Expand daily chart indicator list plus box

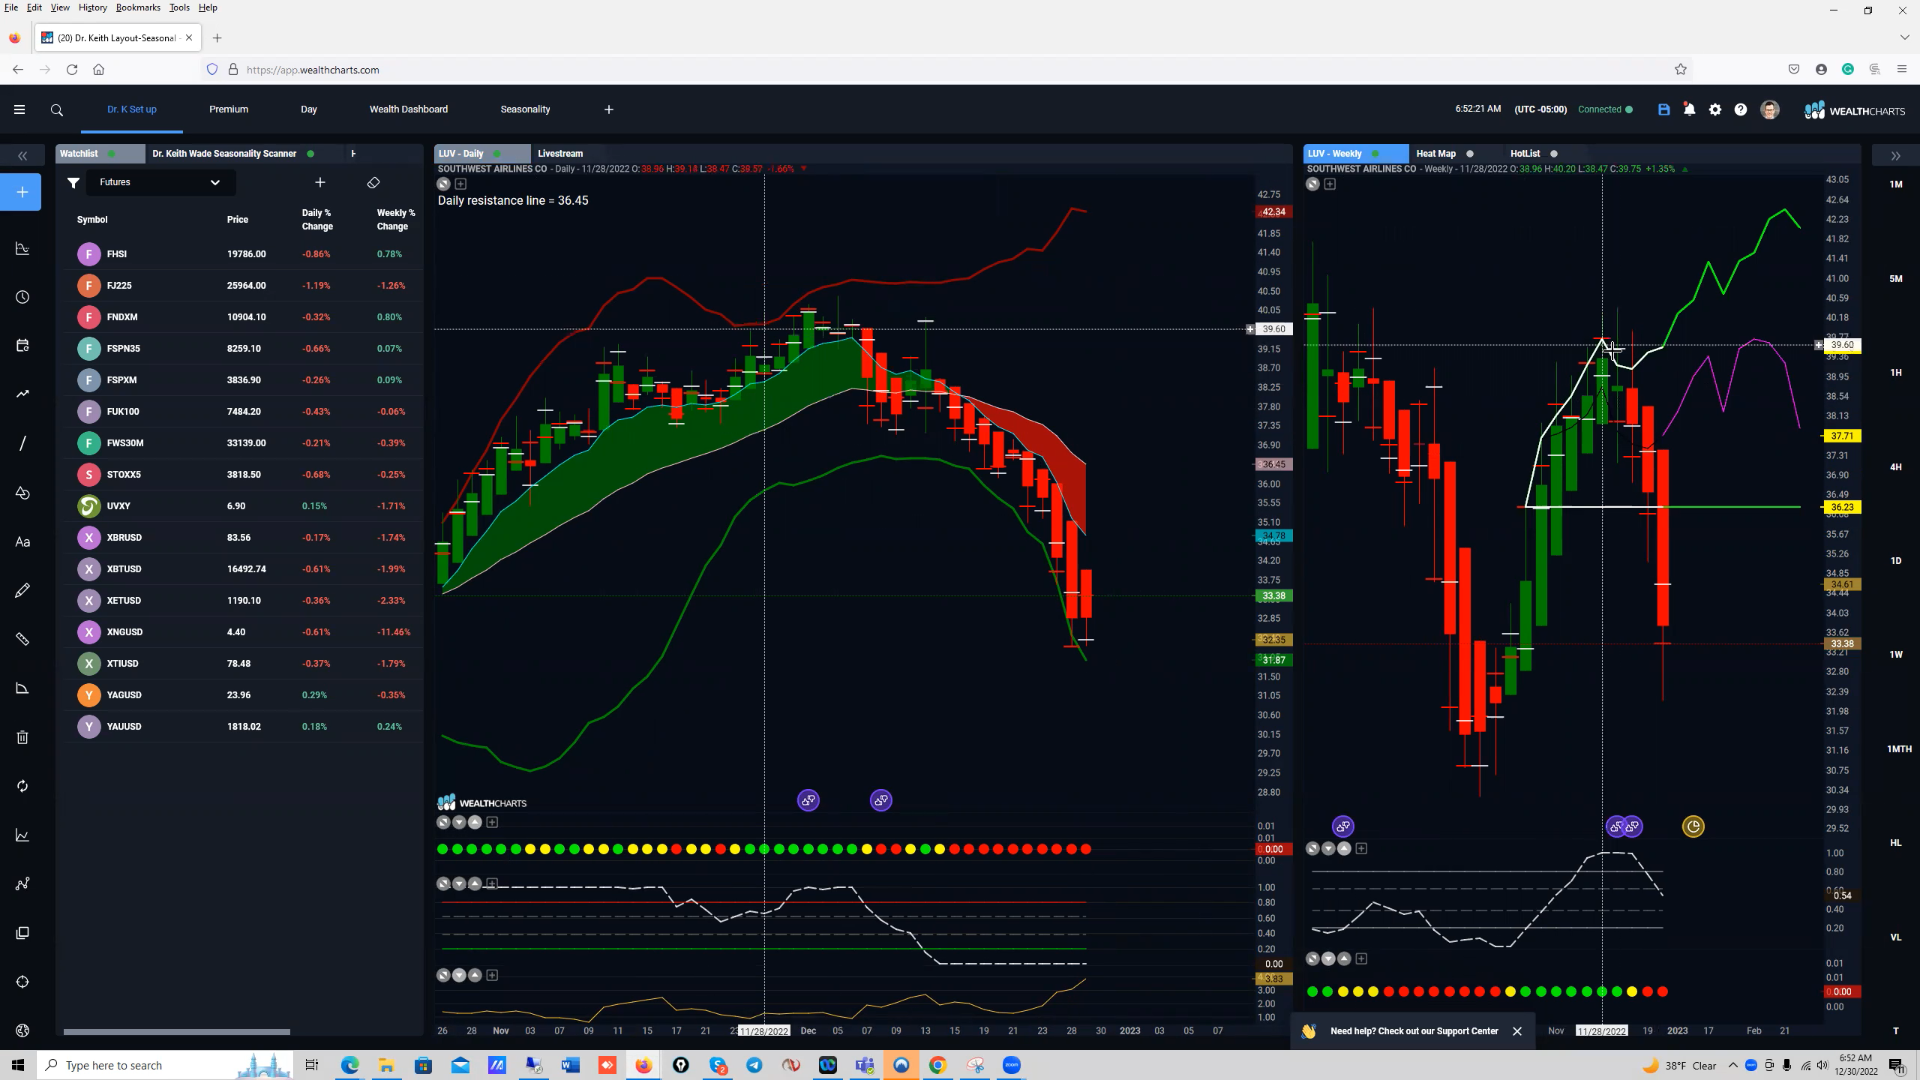[x=461, y=184]
